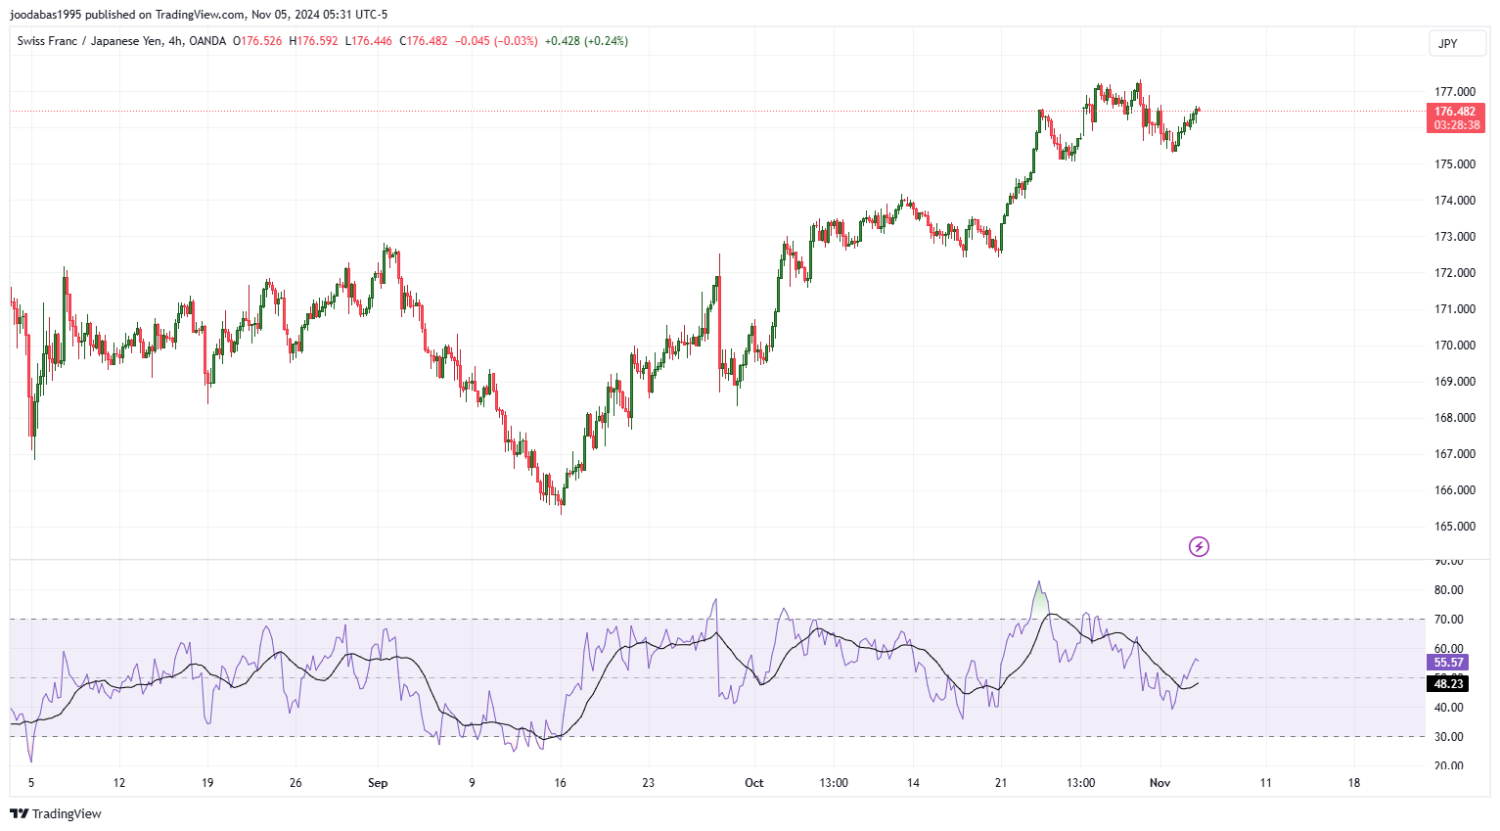This screenshot has width=1500, height=831.
Task: Click the red current price label 176.482
Action: click(1454, 112)
